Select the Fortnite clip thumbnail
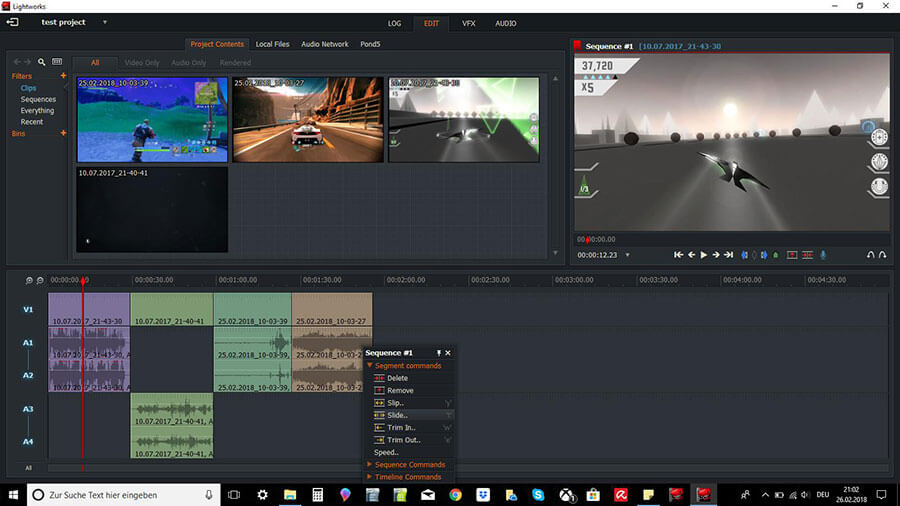This screenshot has height=506, width=900. coord(152,120)
